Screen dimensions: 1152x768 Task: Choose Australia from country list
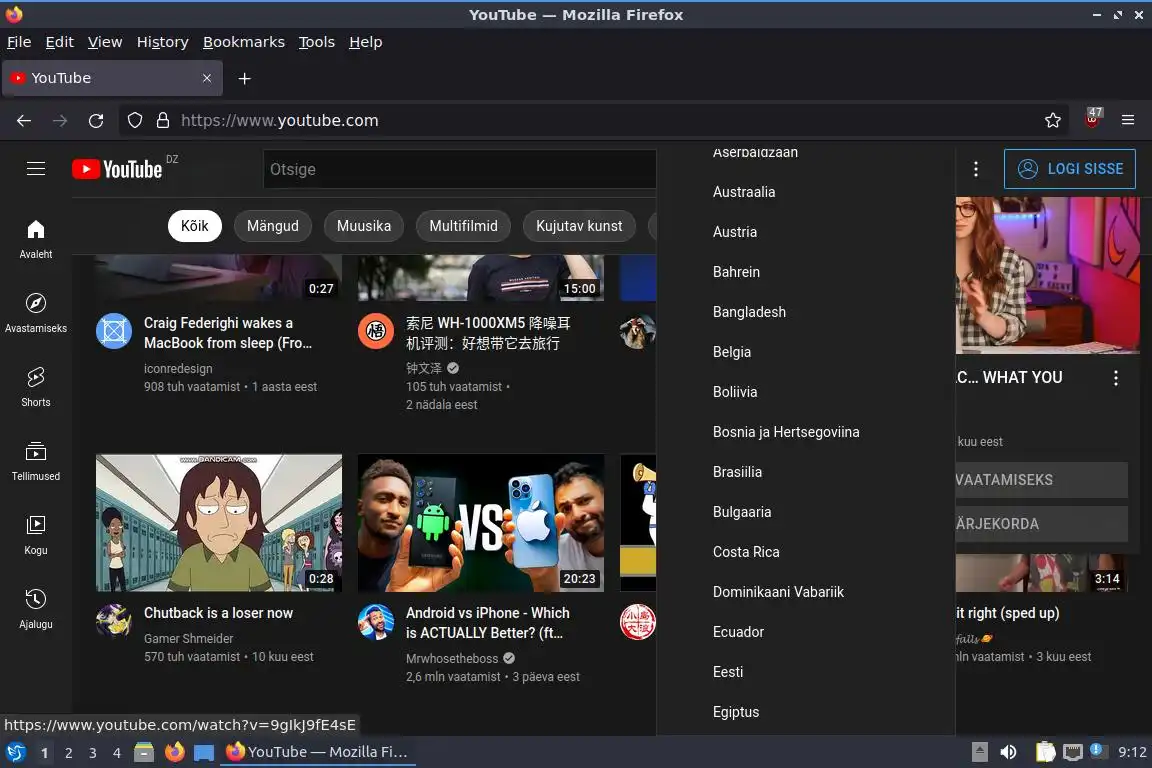pos(806,192)
